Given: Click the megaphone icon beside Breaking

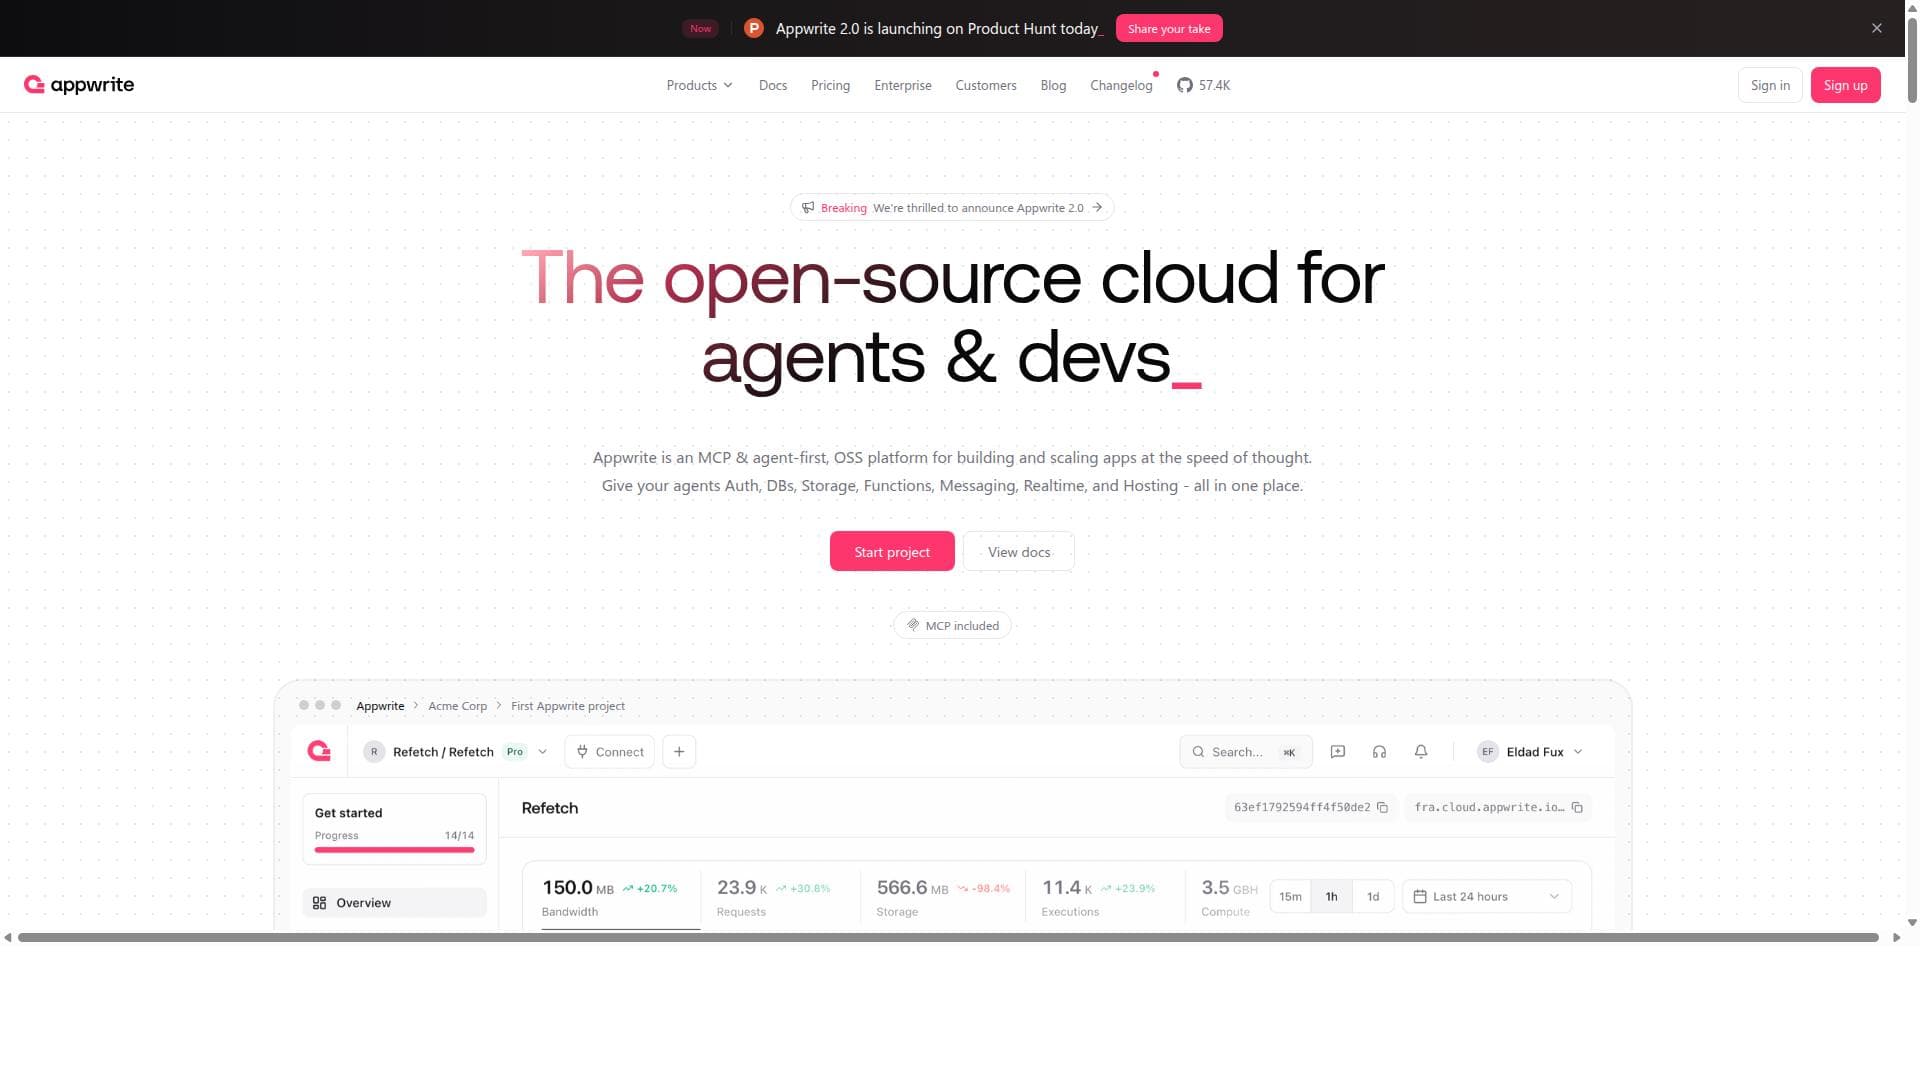Looking at the screenshot, I should coord(808,208).
